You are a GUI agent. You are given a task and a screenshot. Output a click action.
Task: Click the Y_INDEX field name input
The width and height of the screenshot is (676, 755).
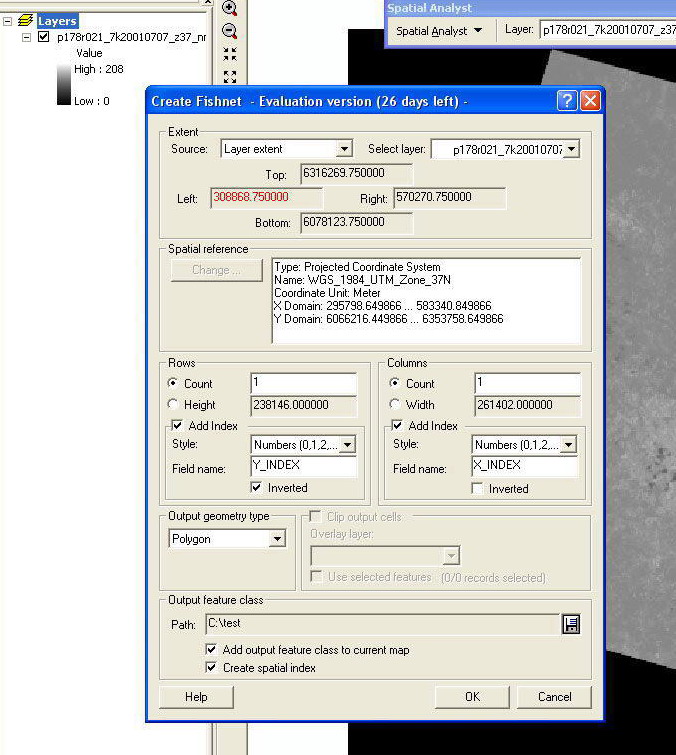pyautogui.click(x=304, y=466)
